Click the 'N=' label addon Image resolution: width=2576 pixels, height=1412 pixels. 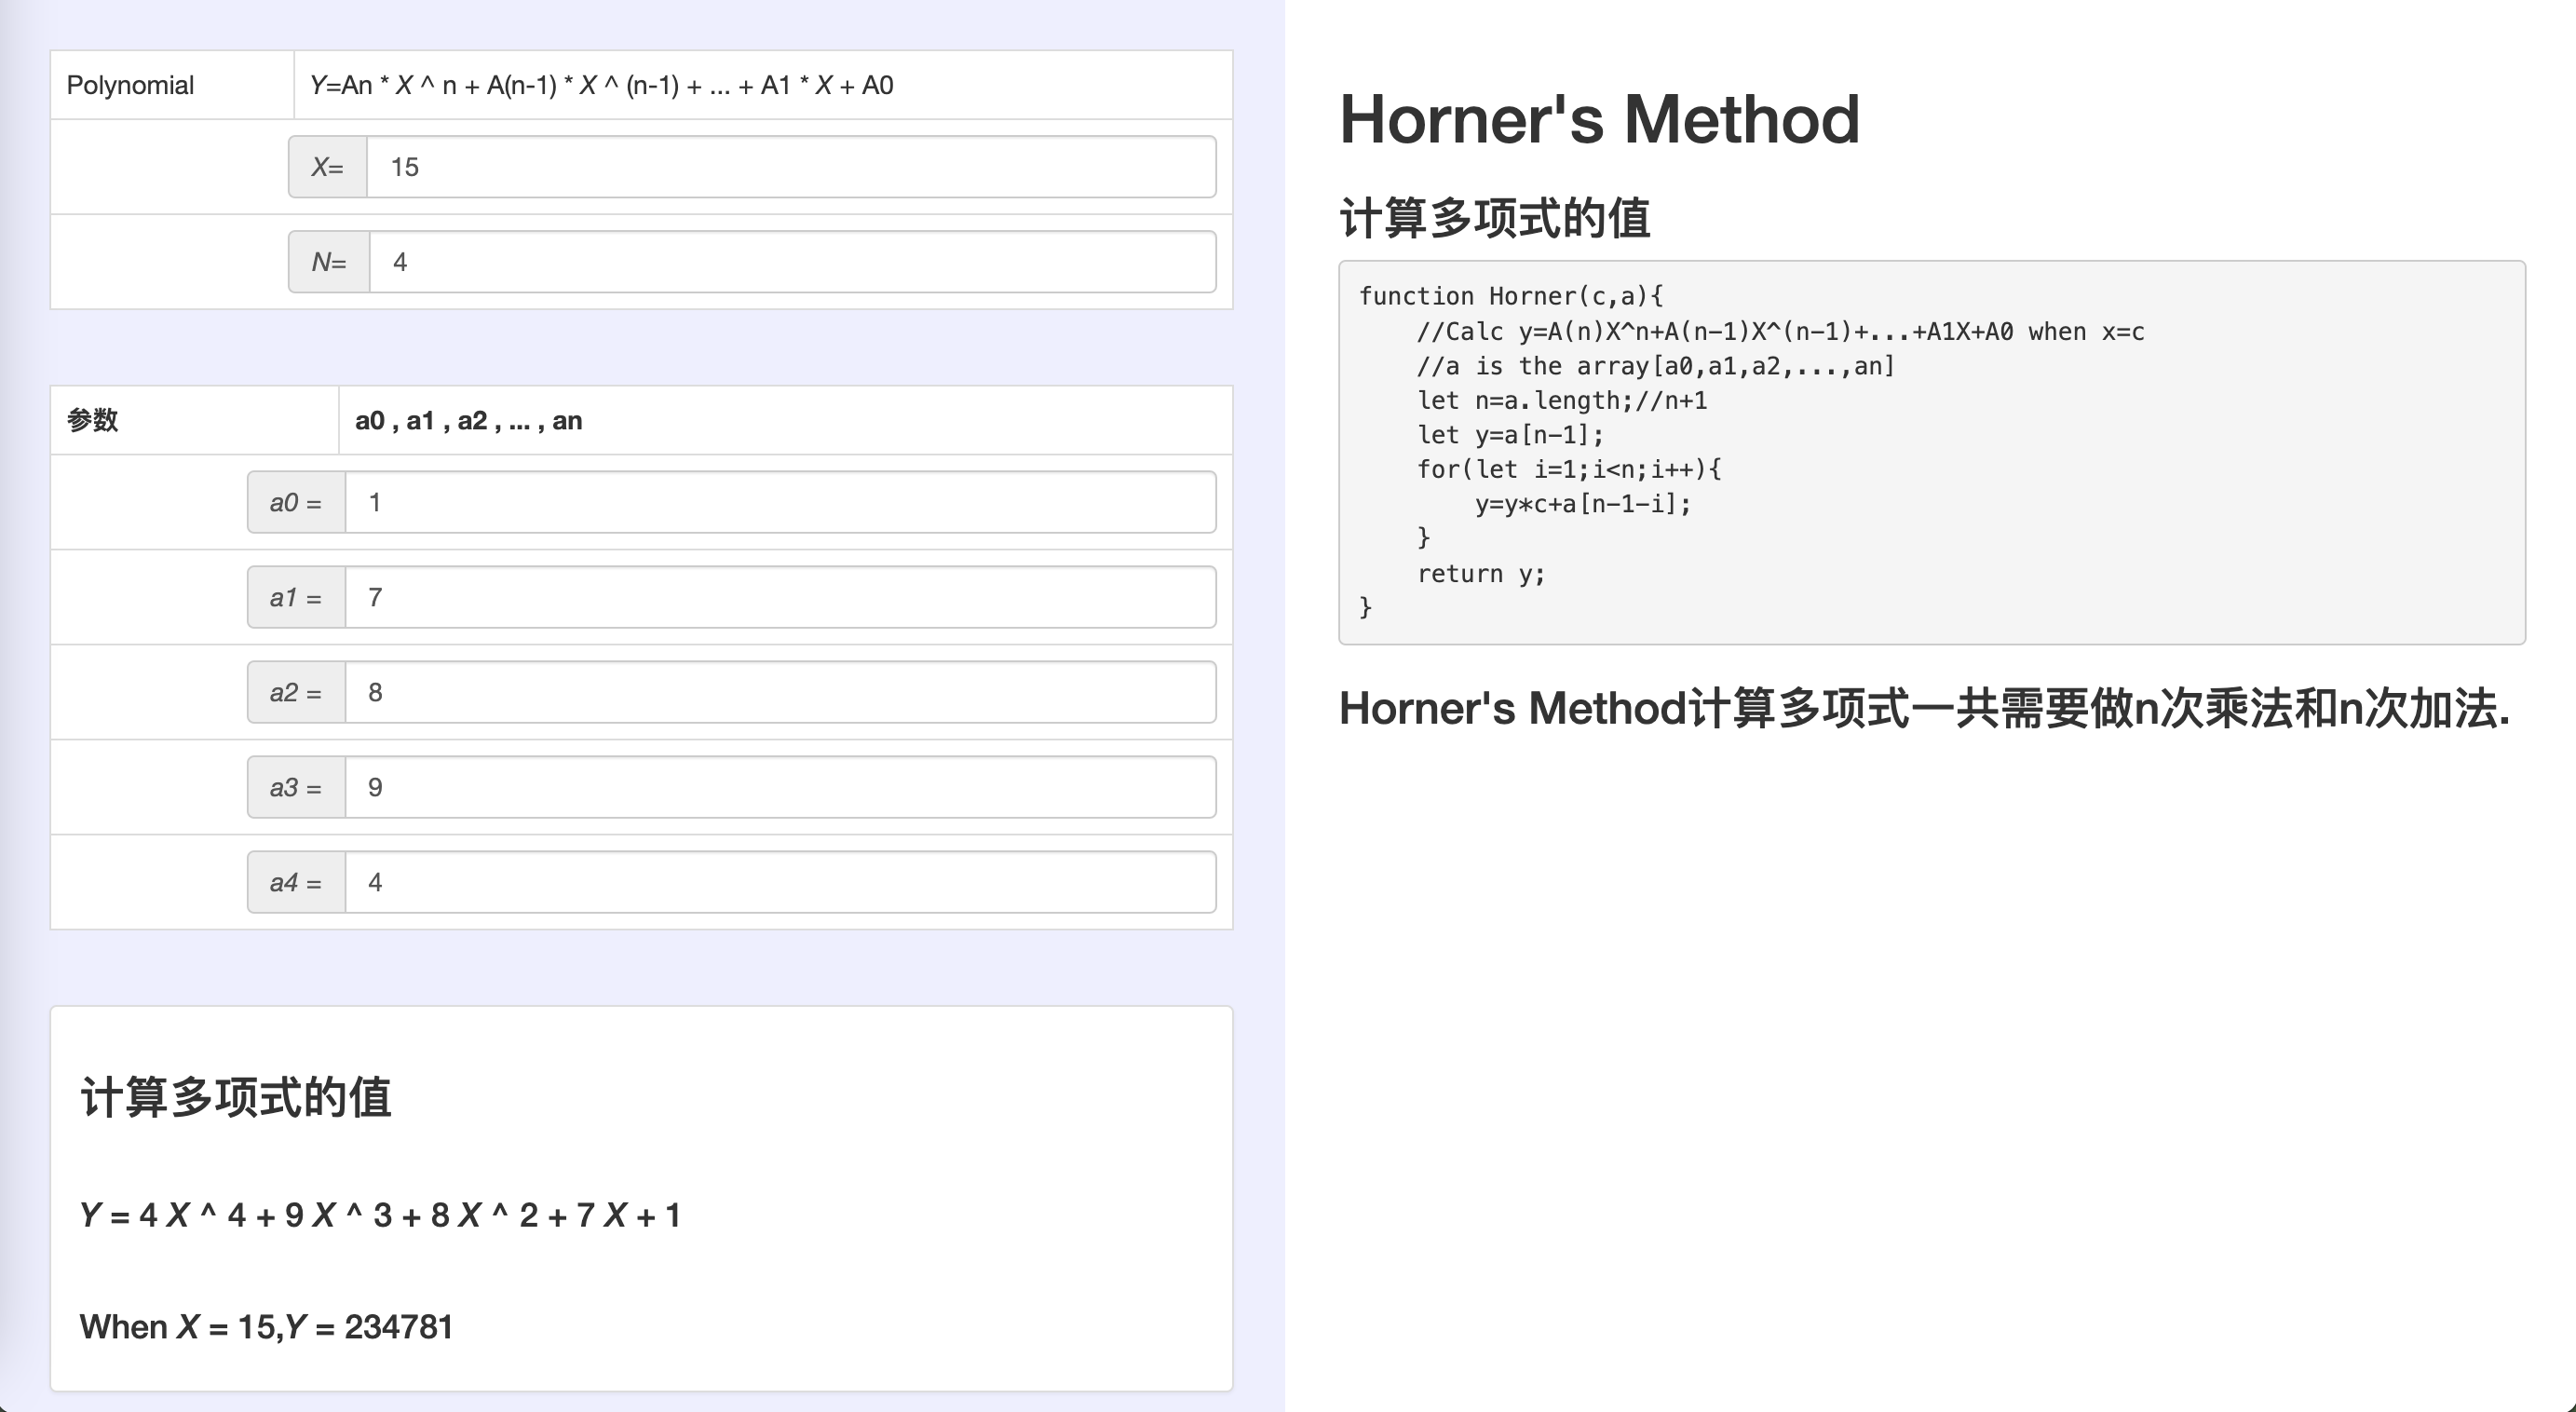click(x=329, y=262)
